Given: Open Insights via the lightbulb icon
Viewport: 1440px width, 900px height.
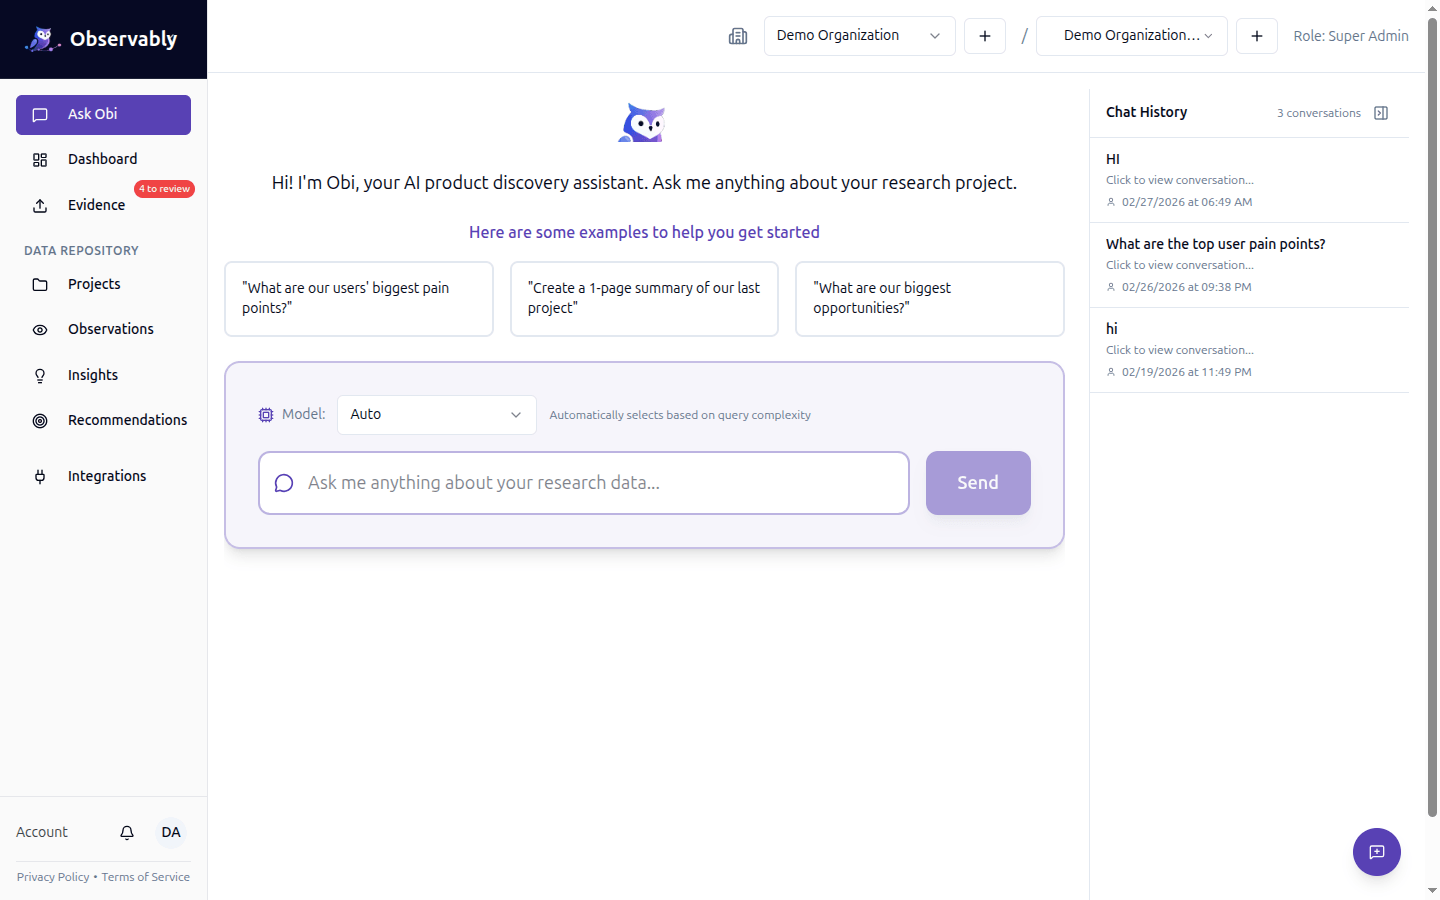Looking at the screenshot, I should pos(40,375).
